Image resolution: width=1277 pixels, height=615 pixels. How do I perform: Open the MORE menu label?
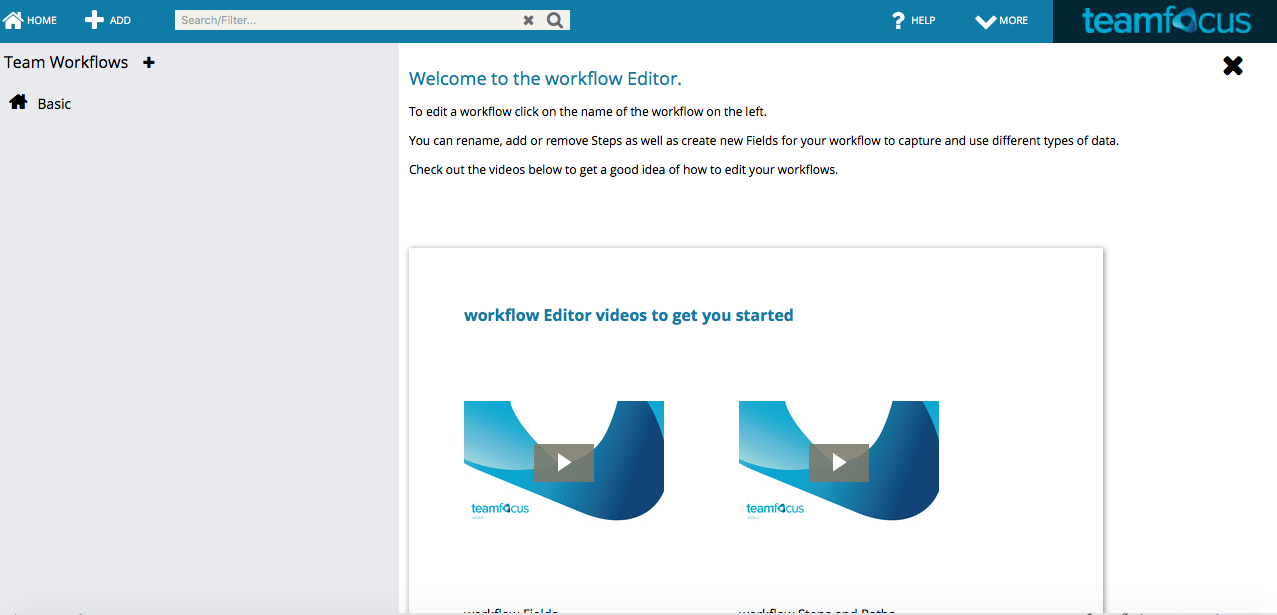coord(1013,21)
